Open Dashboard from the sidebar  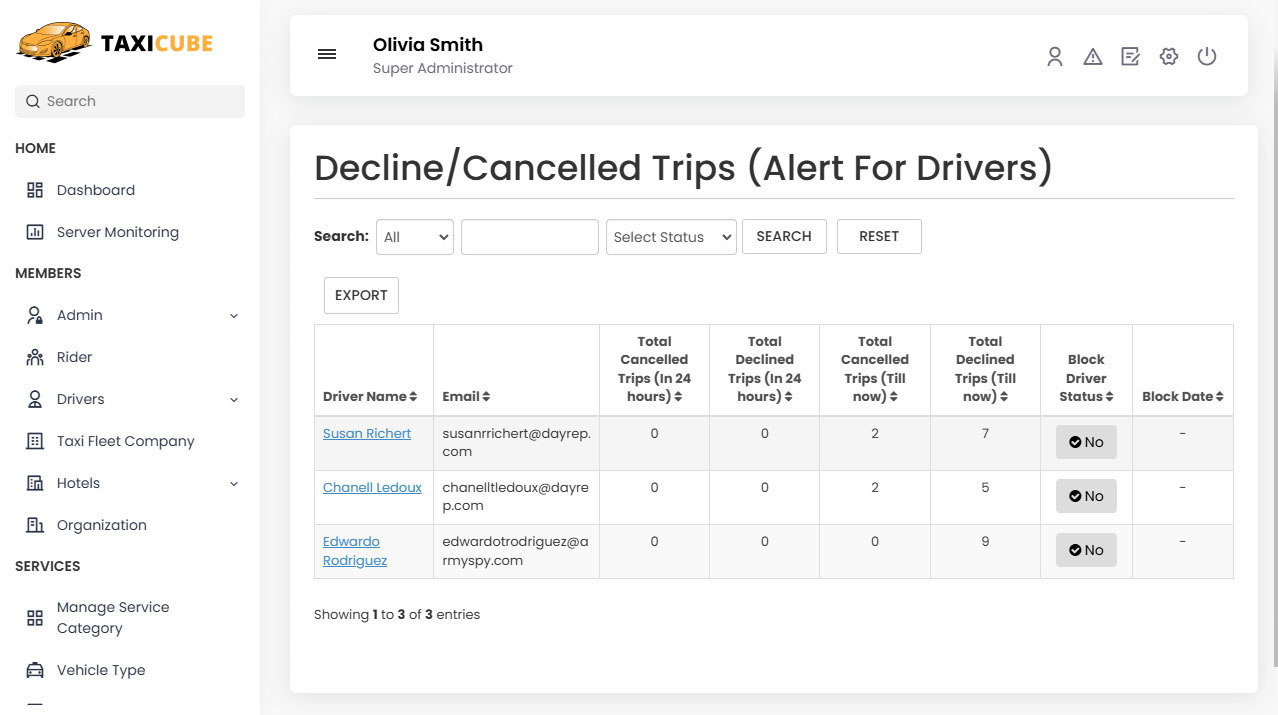click(x=95, y=190)
